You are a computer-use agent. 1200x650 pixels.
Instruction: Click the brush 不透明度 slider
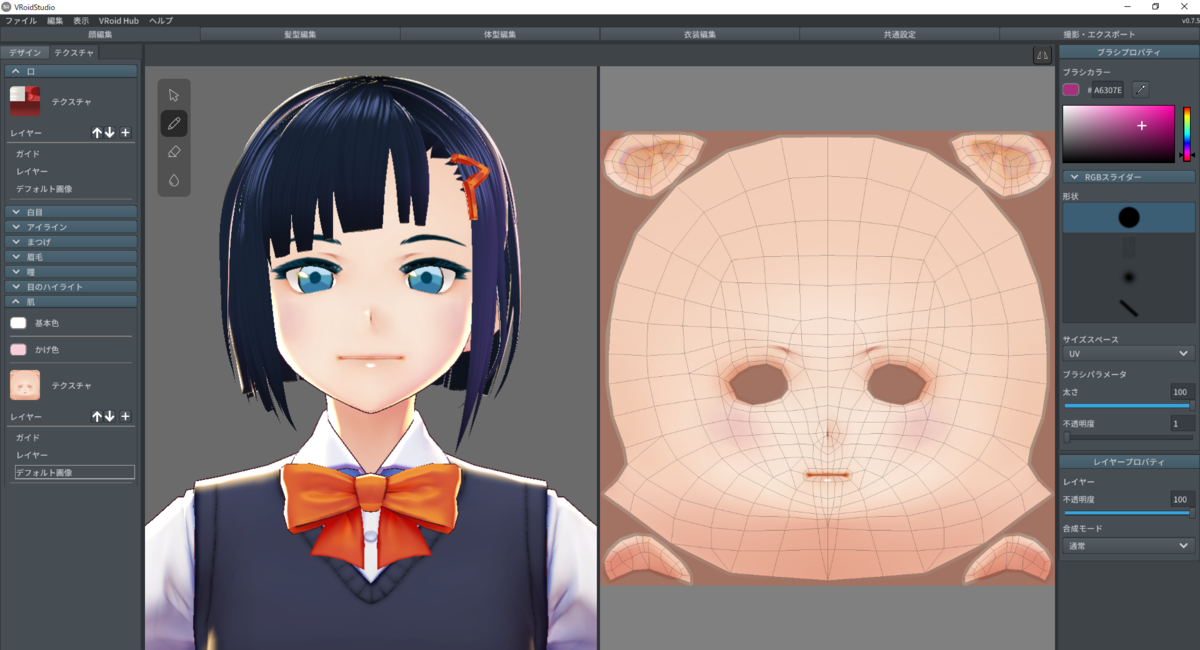point(1128,437)
